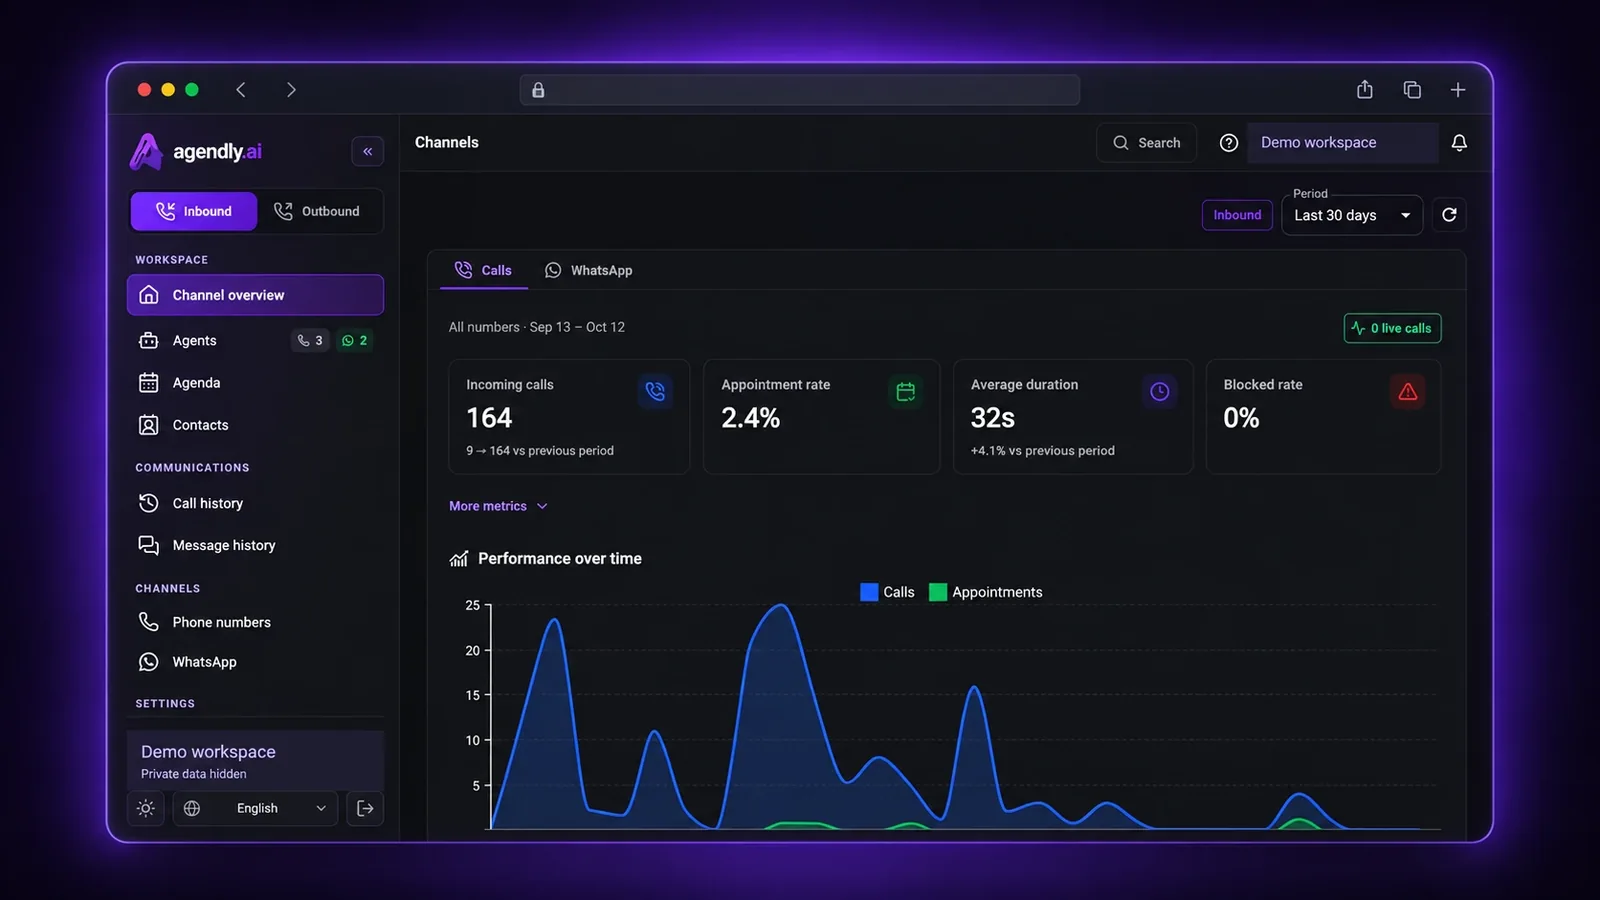
Task: Switch to Inbound mode
Action: click(194, 211)
